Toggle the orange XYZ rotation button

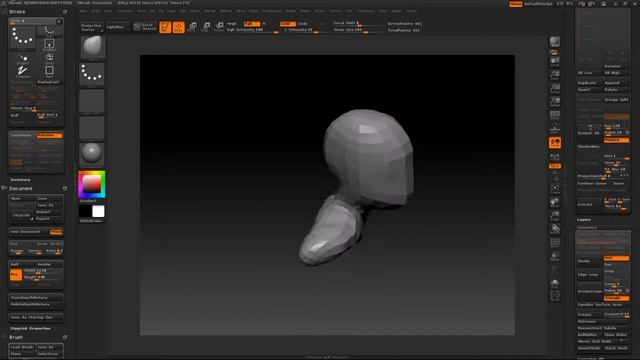555,166
